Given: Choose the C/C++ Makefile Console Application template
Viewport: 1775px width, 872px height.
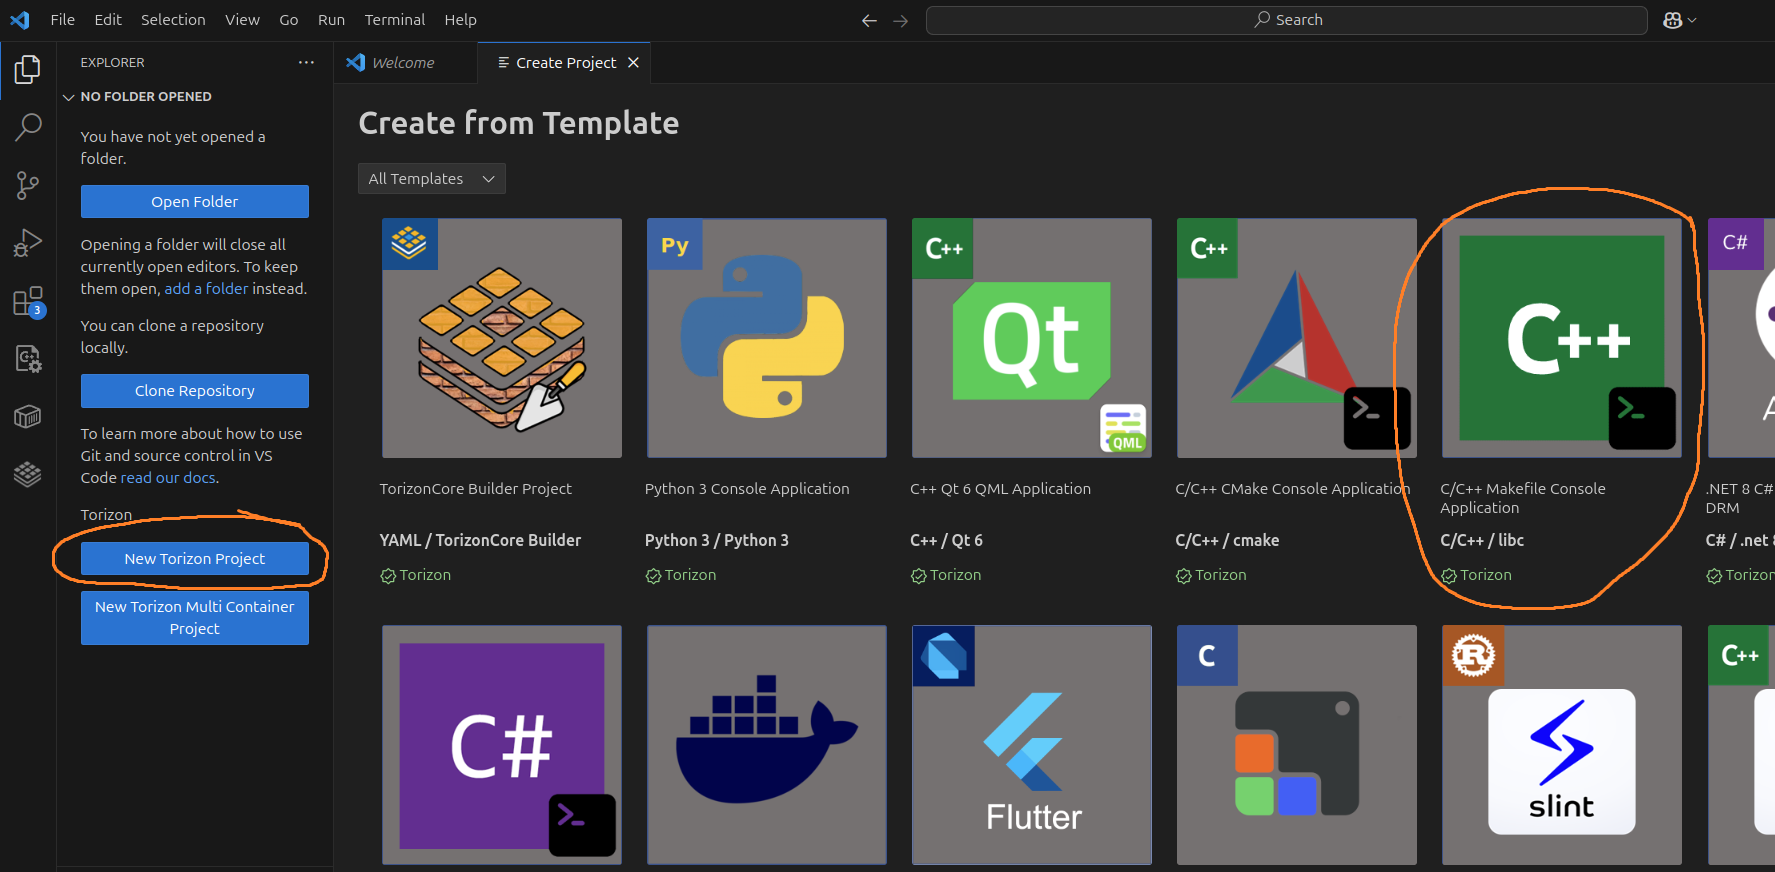Looking at the screenshot, I should click(x=1561, y=338).
